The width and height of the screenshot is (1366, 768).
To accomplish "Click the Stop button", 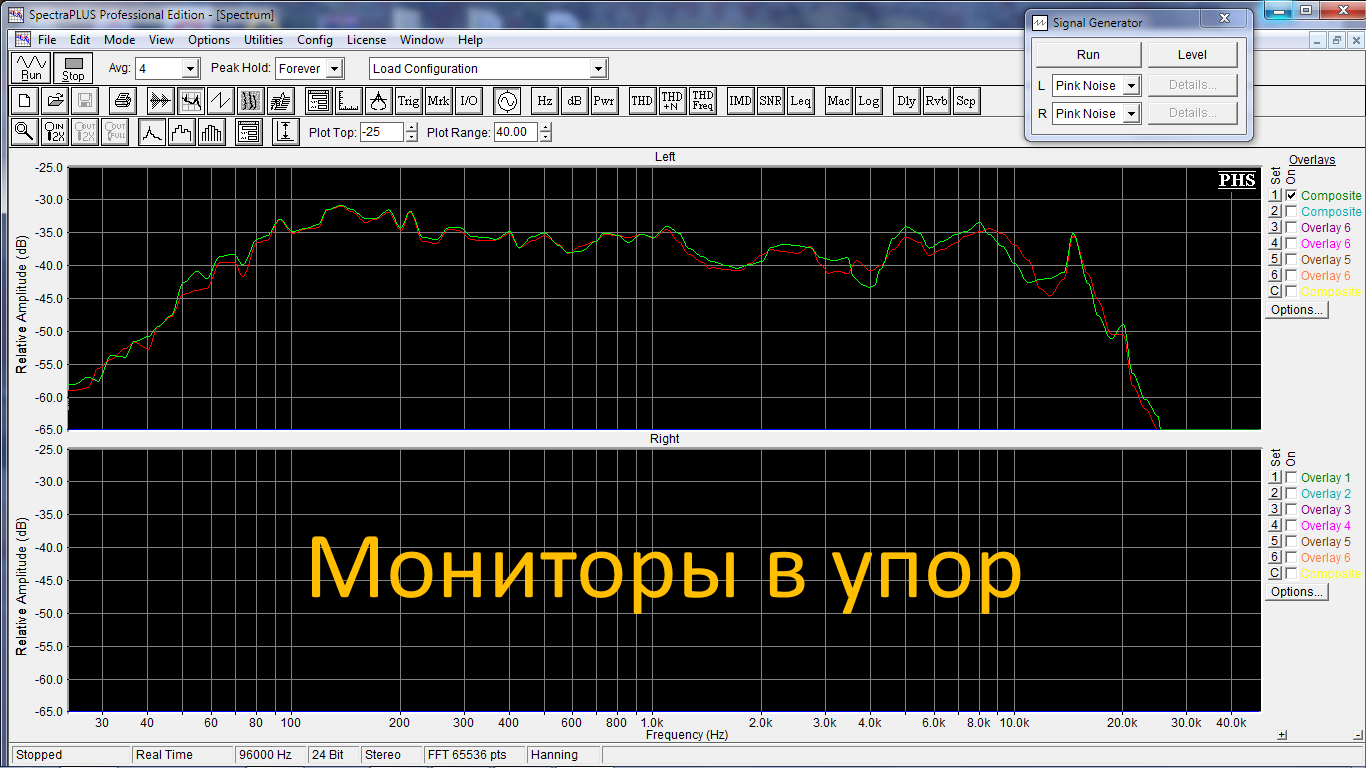I will tap(73, 68).
